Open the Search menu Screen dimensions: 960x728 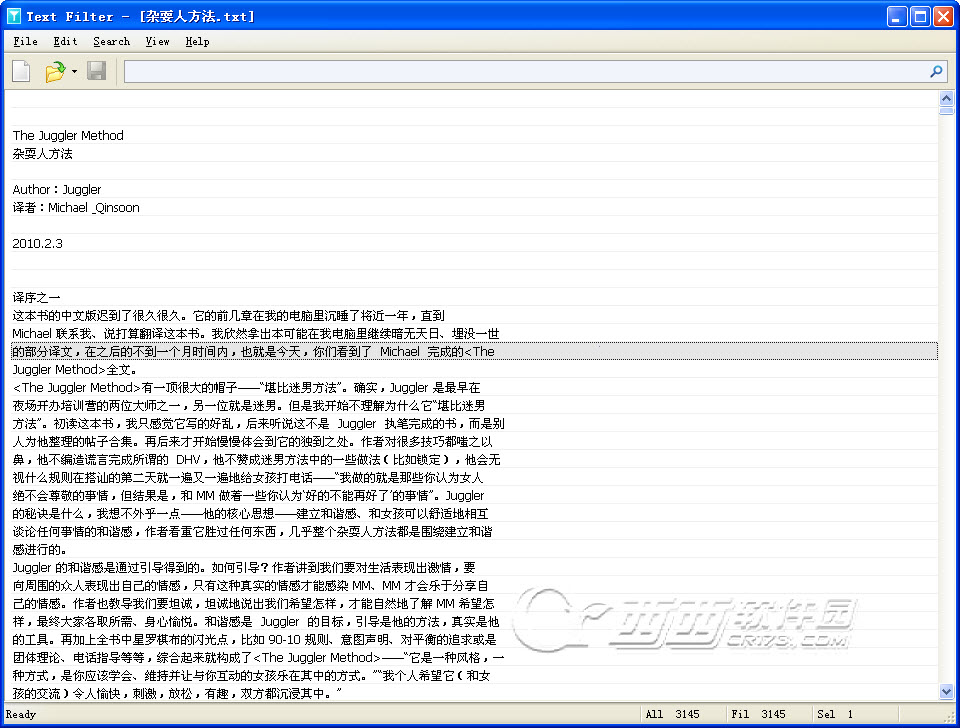point(111,42)
